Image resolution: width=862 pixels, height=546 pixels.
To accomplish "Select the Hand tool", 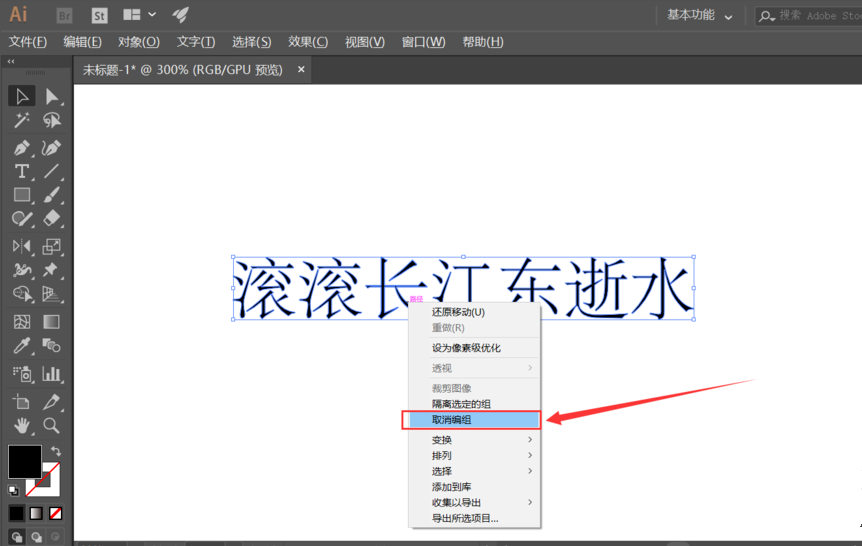I will [21, 425].
